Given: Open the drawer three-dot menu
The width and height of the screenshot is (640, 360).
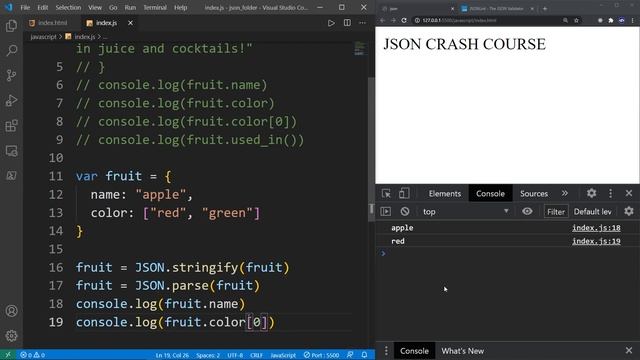Looking at the screenshot, I should point(386,351).
